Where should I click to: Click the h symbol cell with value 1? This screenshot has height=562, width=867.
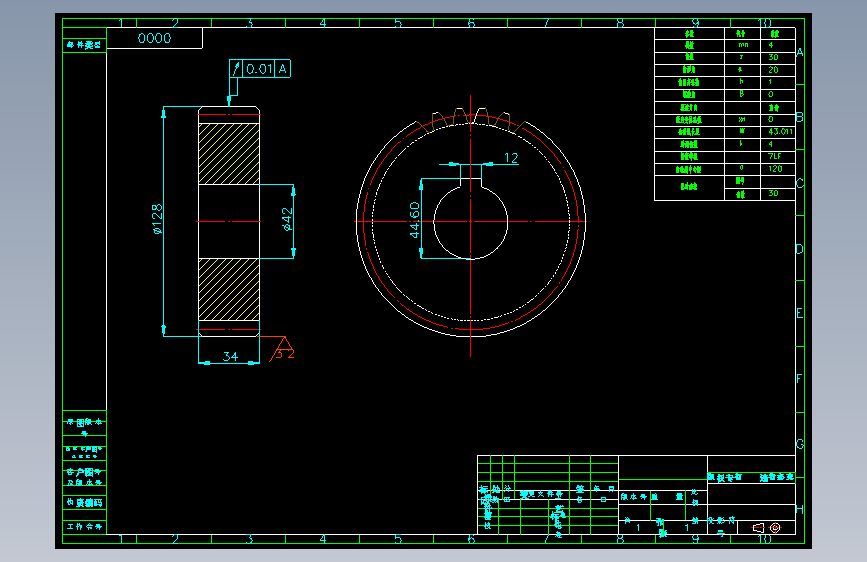743,82
